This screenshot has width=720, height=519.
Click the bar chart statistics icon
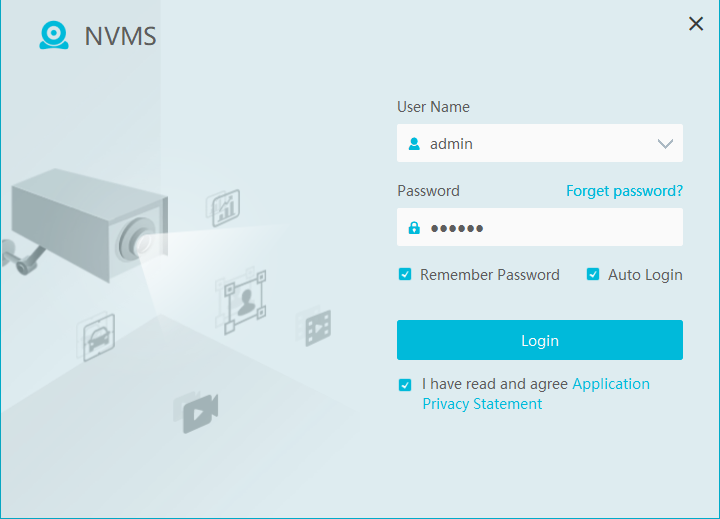(x=225, y=206)
